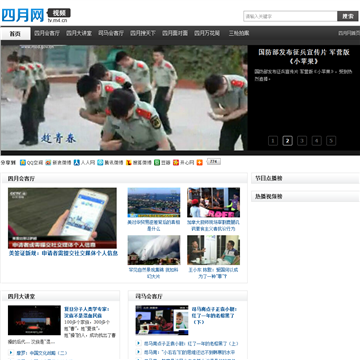Click the 四月网 logo

[x=23, y=15]
